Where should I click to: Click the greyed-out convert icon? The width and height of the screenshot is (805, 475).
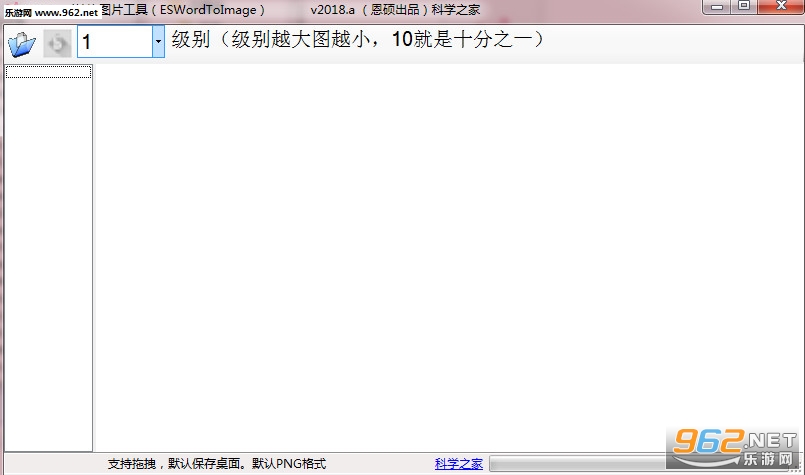tap(57, 43)
